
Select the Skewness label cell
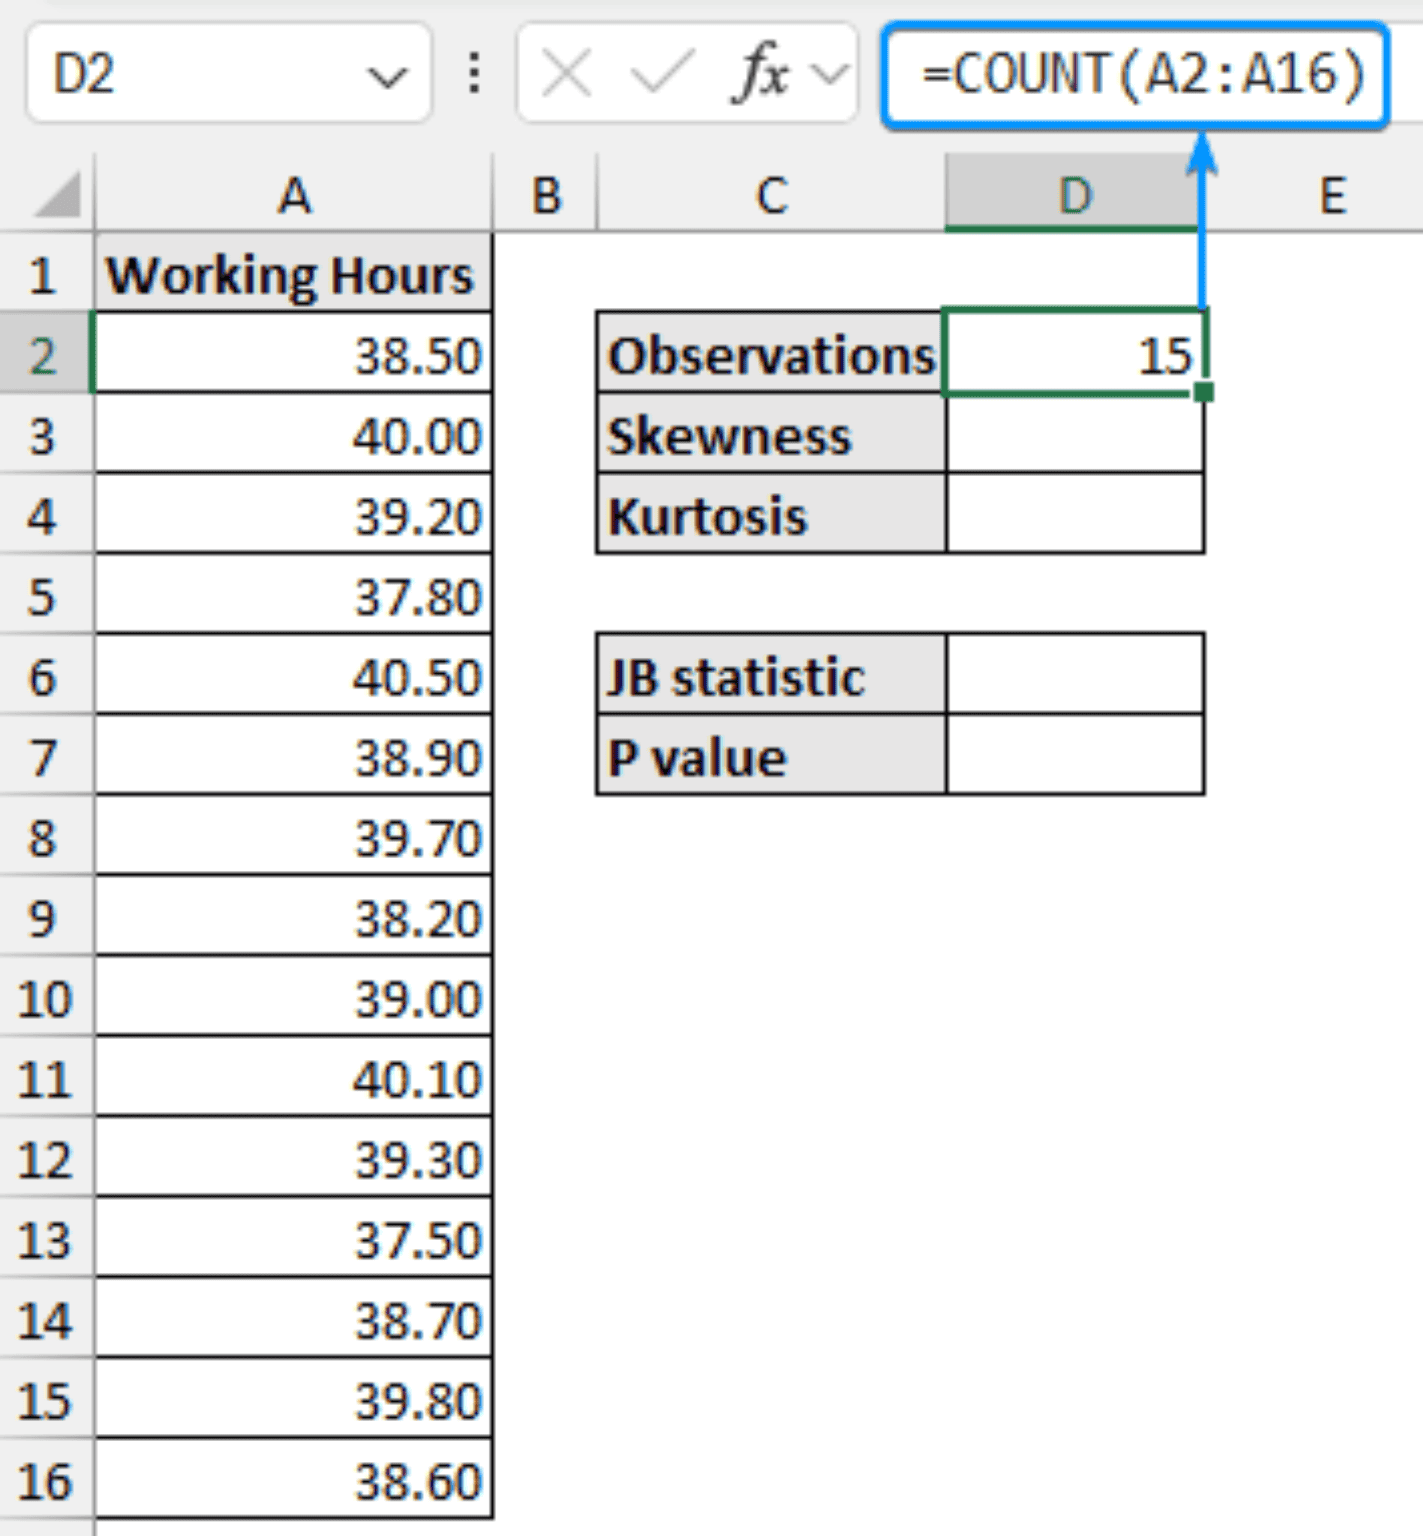coord(771,435)
